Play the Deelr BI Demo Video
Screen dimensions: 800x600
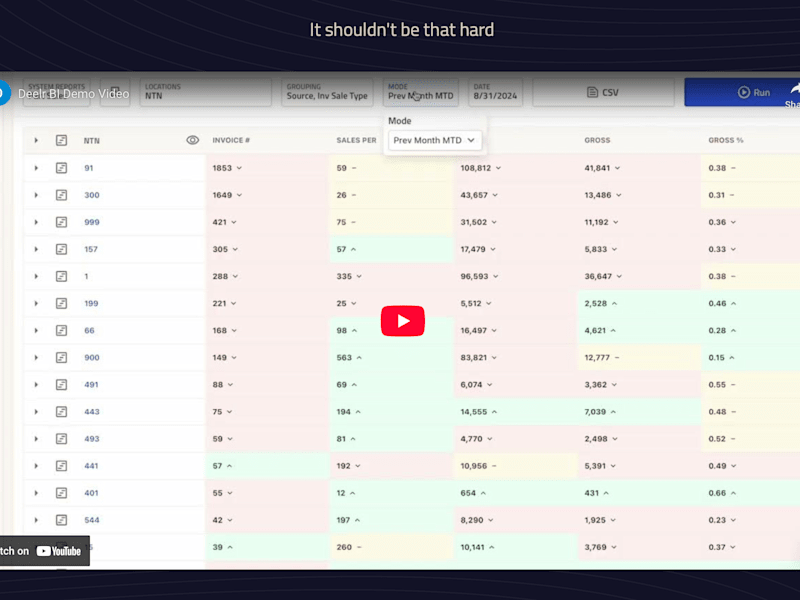(403, 321)
